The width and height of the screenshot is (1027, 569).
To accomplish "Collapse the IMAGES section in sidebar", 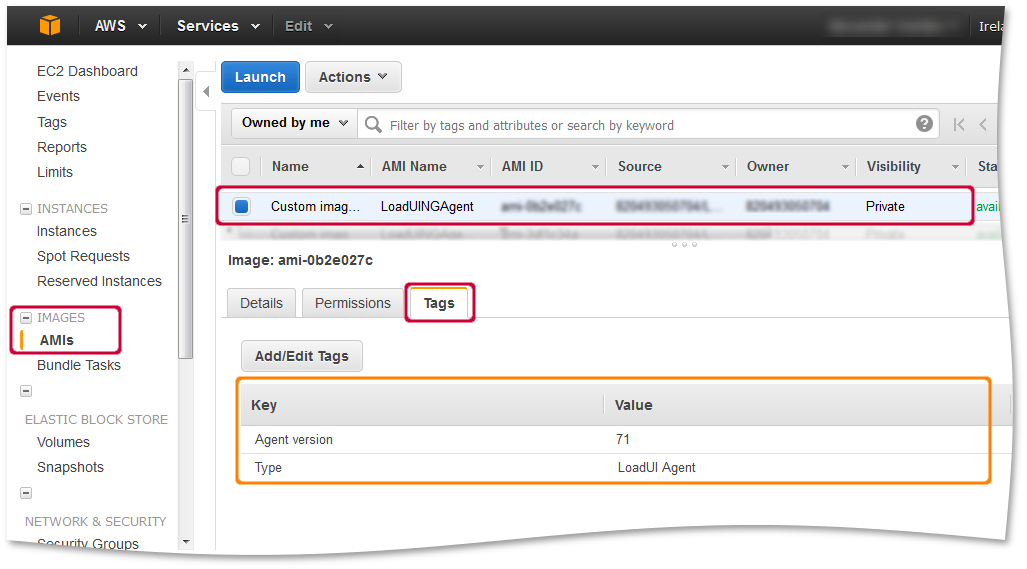I will 26,318.
